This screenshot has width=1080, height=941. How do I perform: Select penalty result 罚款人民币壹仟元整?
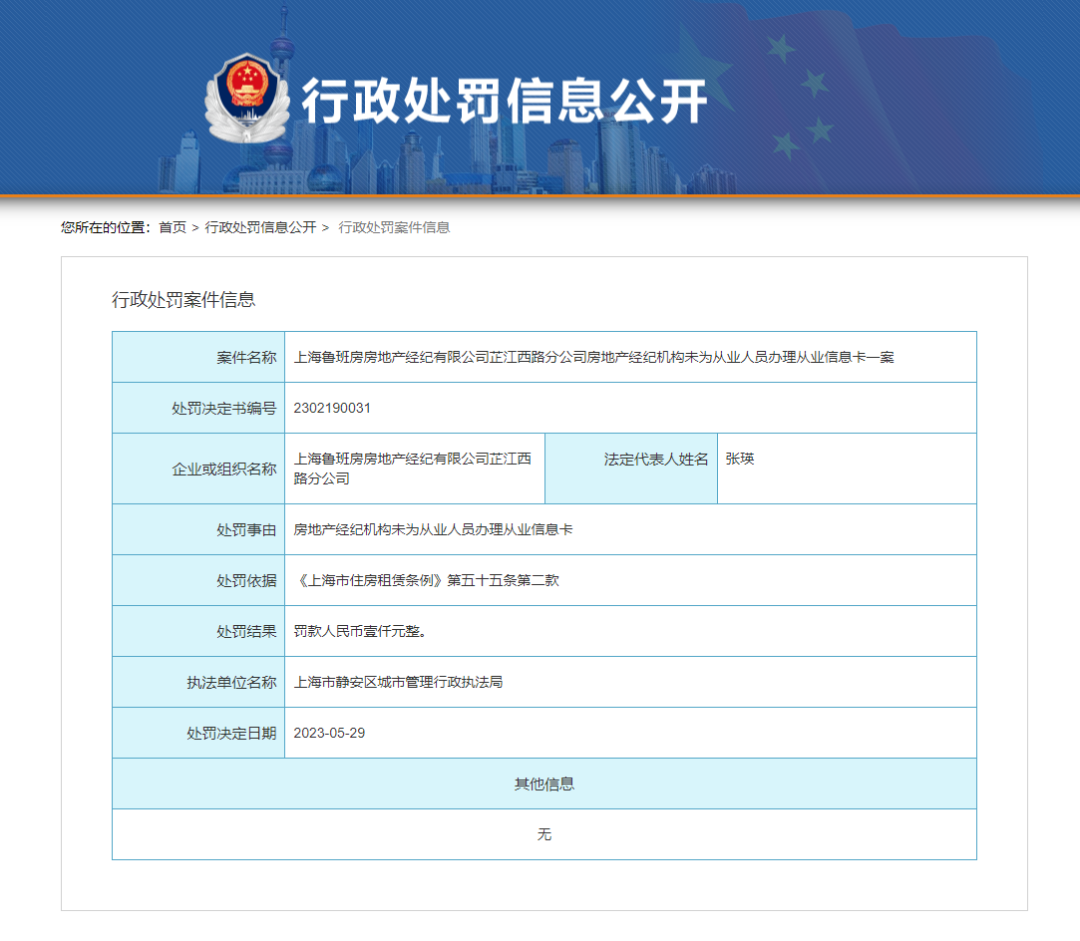point(360,631)
